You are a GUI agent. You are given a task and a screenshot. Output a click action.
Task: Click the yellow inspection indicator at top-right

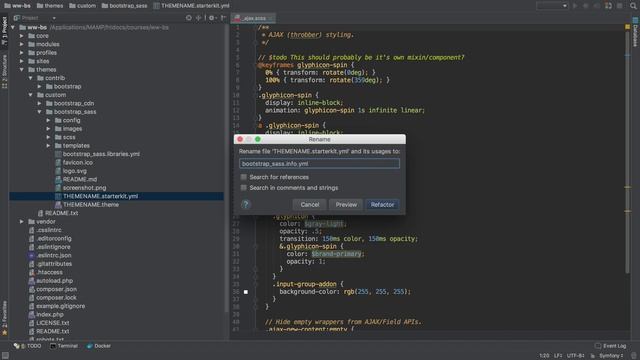[627, 27]
